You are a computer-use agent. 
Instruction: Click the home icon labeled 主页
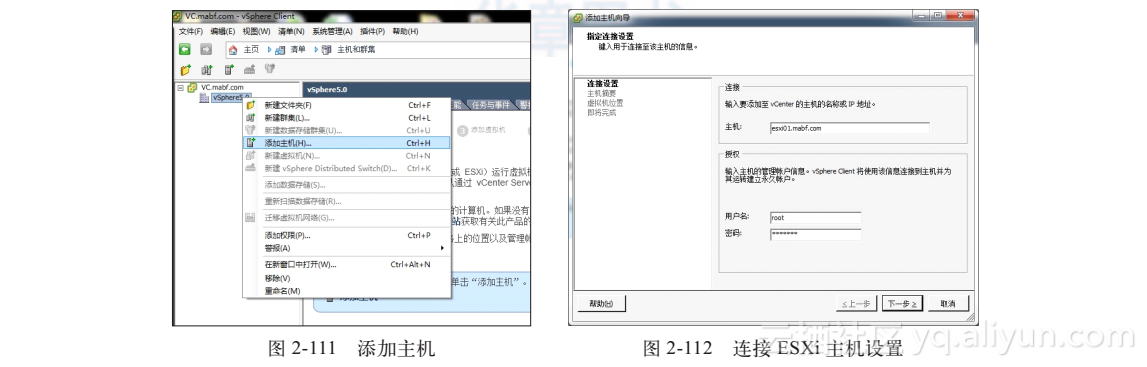tap(233, 50)
